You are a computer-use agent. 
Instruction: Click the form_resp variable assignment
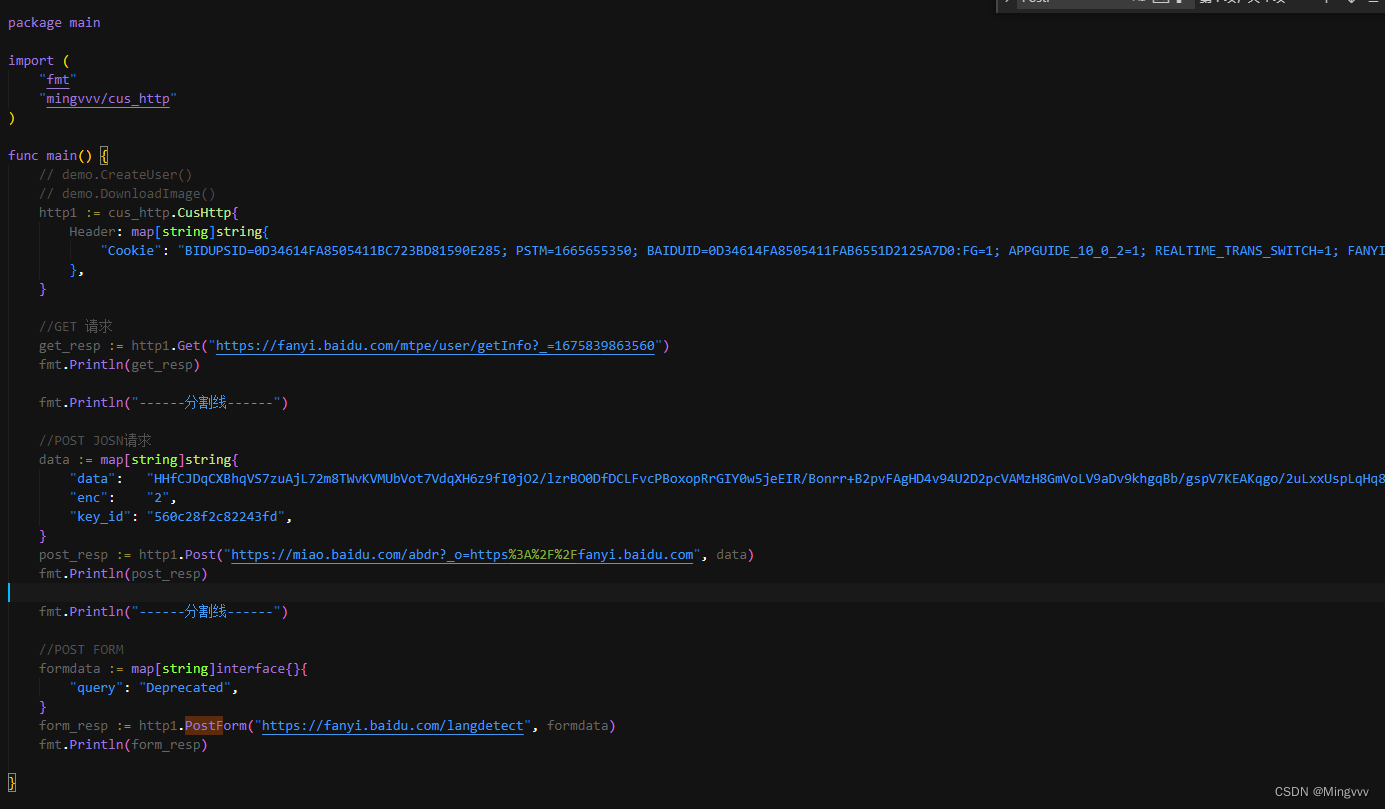(x=74, y=726)
